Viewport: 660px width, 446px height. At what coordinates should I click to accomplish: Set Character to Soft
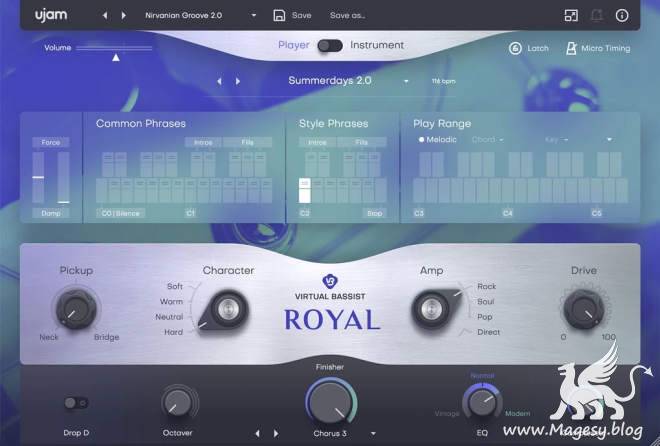[175, 287]
